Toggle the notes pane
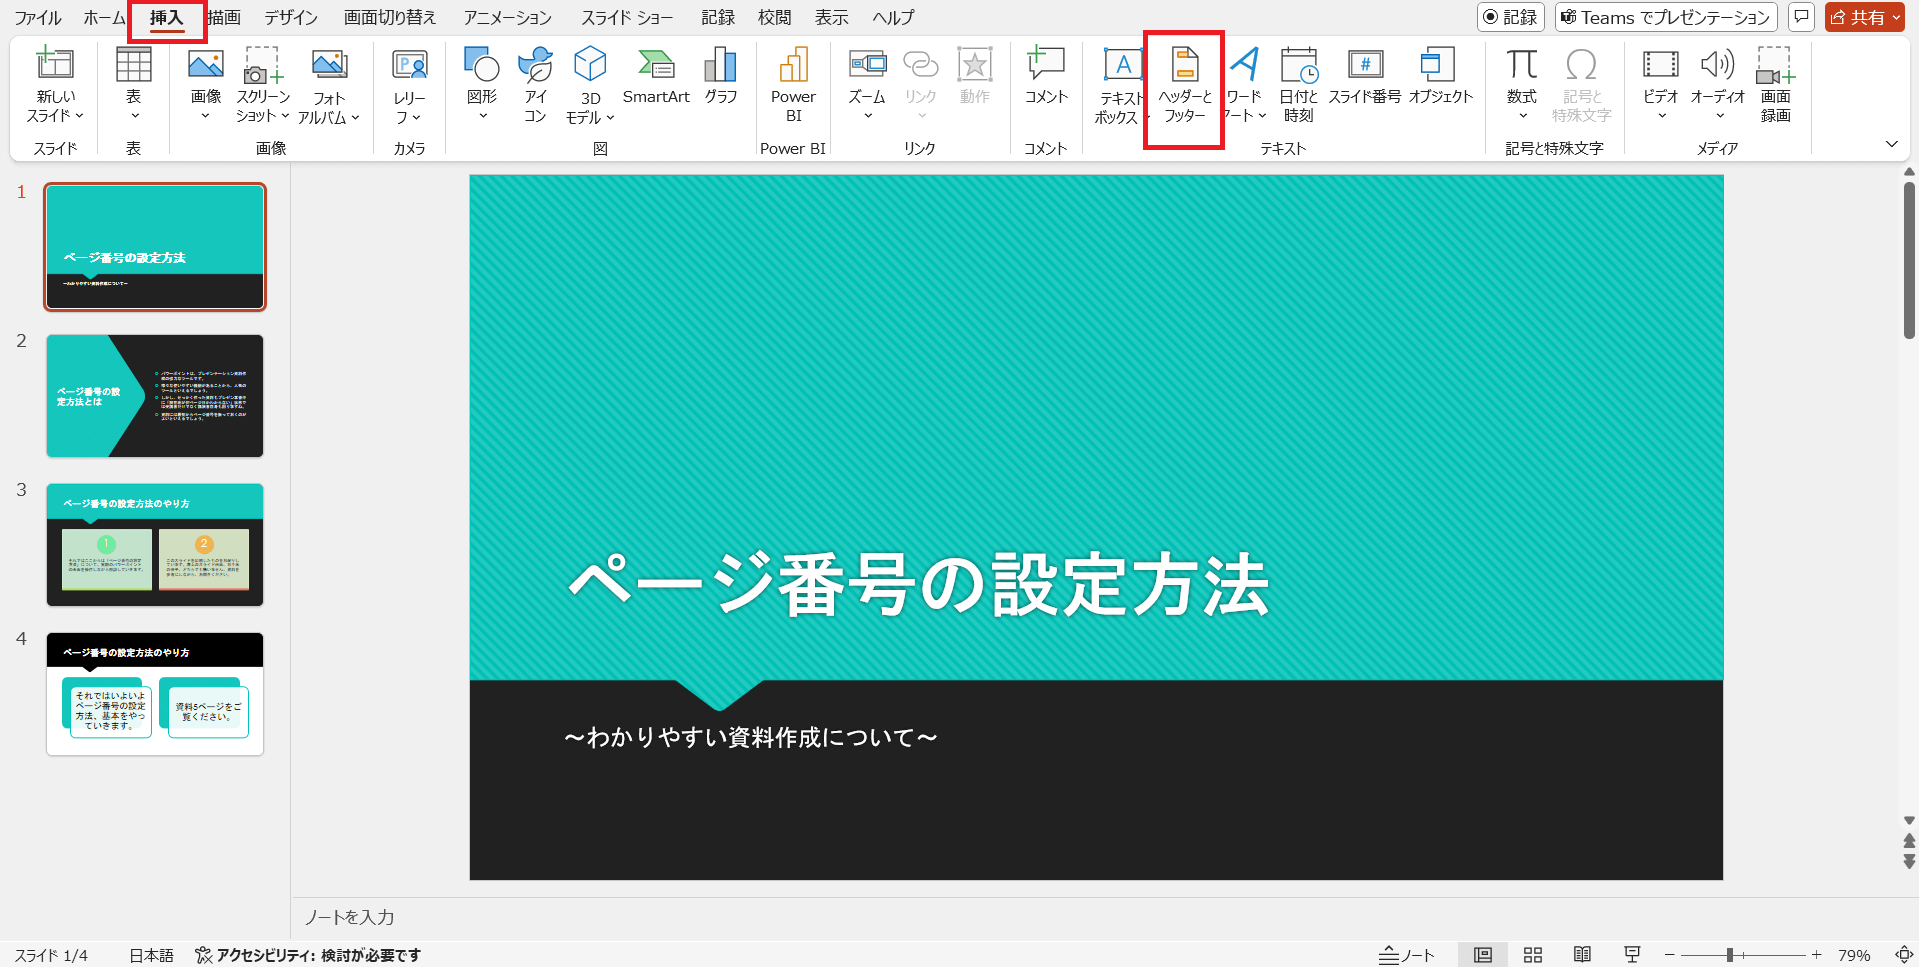The width and height of the screenshot is (1919, 967). pyautogui.click(x=1404, y=954)
